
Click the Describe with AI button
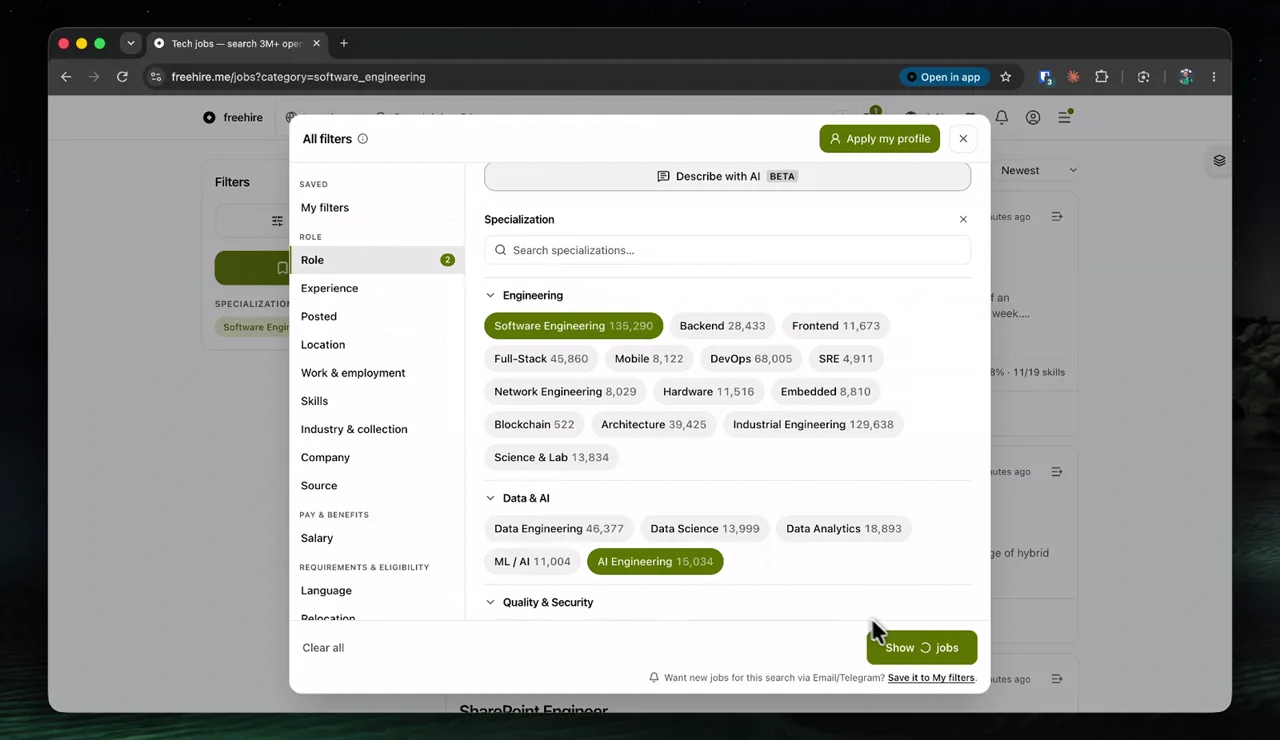pyautogui.click(x=727, y=176)
